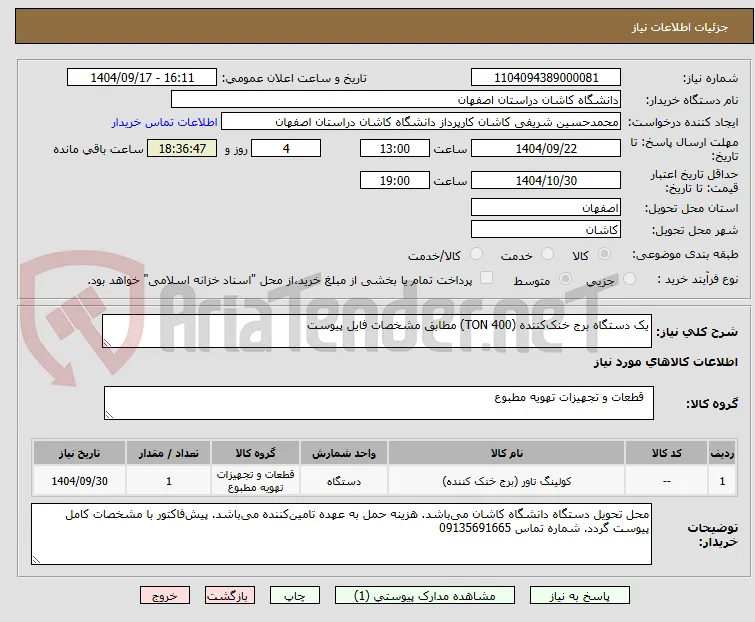The width and height of the screenshot is (755, 622).
Task: Click the پاسخ به نیاز button
Action: click(x=580, y=596)
